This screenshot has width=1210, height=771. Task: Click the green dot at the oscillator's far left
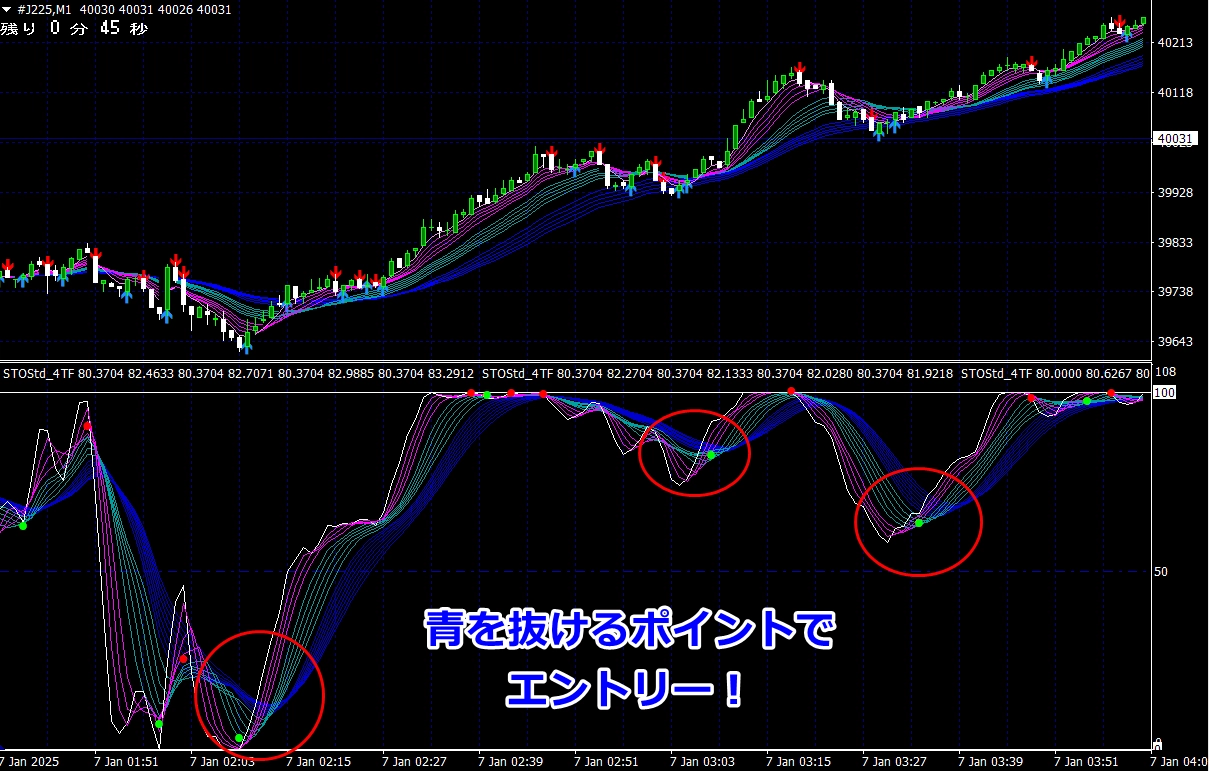point(23,526)
